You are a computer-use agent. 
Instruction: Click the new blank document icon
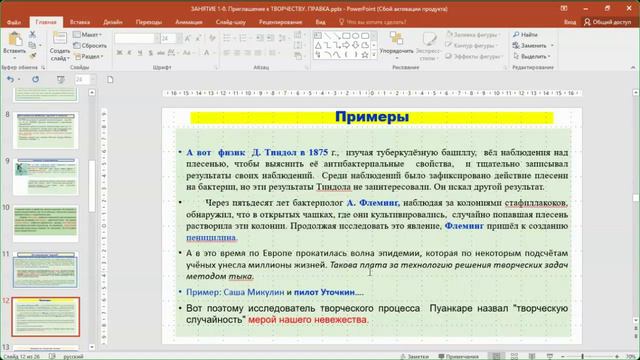pyautogui.click(x=110, y=80)
